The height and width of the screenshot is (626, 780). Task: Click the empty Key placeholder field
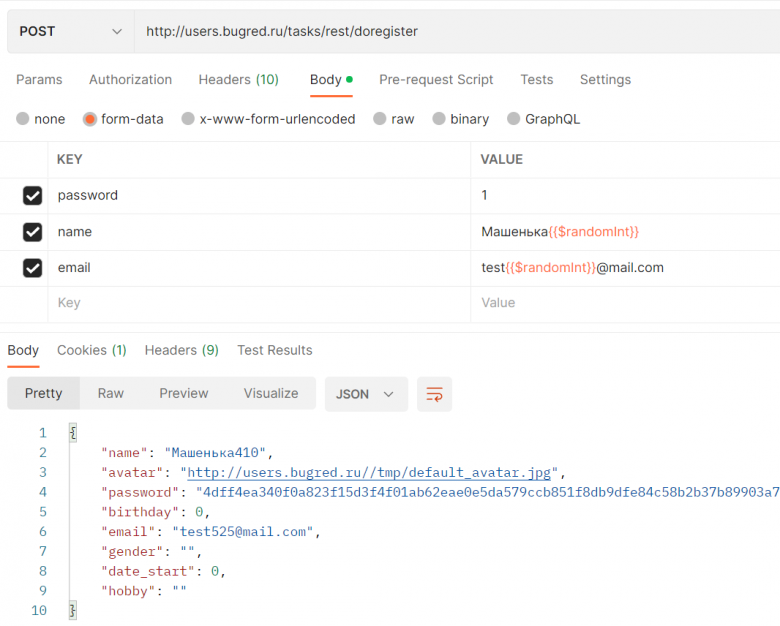pos(259,303)
